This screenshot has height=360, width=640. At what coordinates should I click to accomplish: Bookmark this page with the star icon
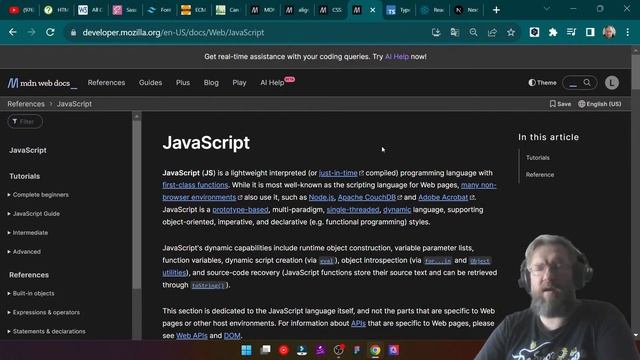pyautogui.click(x=511, y=33)
